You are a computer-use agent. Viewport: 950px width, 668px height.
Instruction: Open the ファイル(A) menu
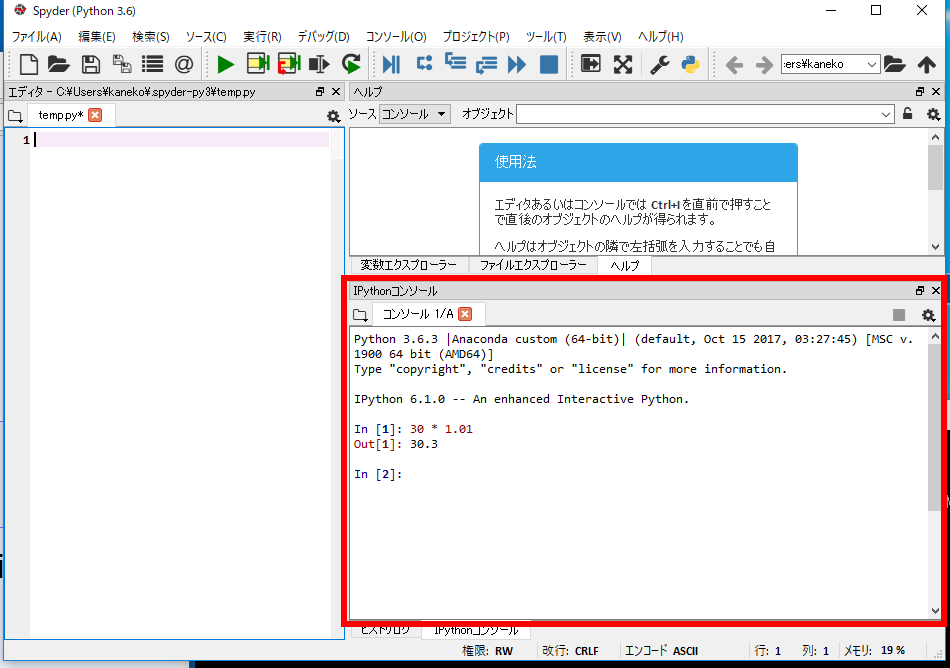(x=37, y=37)
